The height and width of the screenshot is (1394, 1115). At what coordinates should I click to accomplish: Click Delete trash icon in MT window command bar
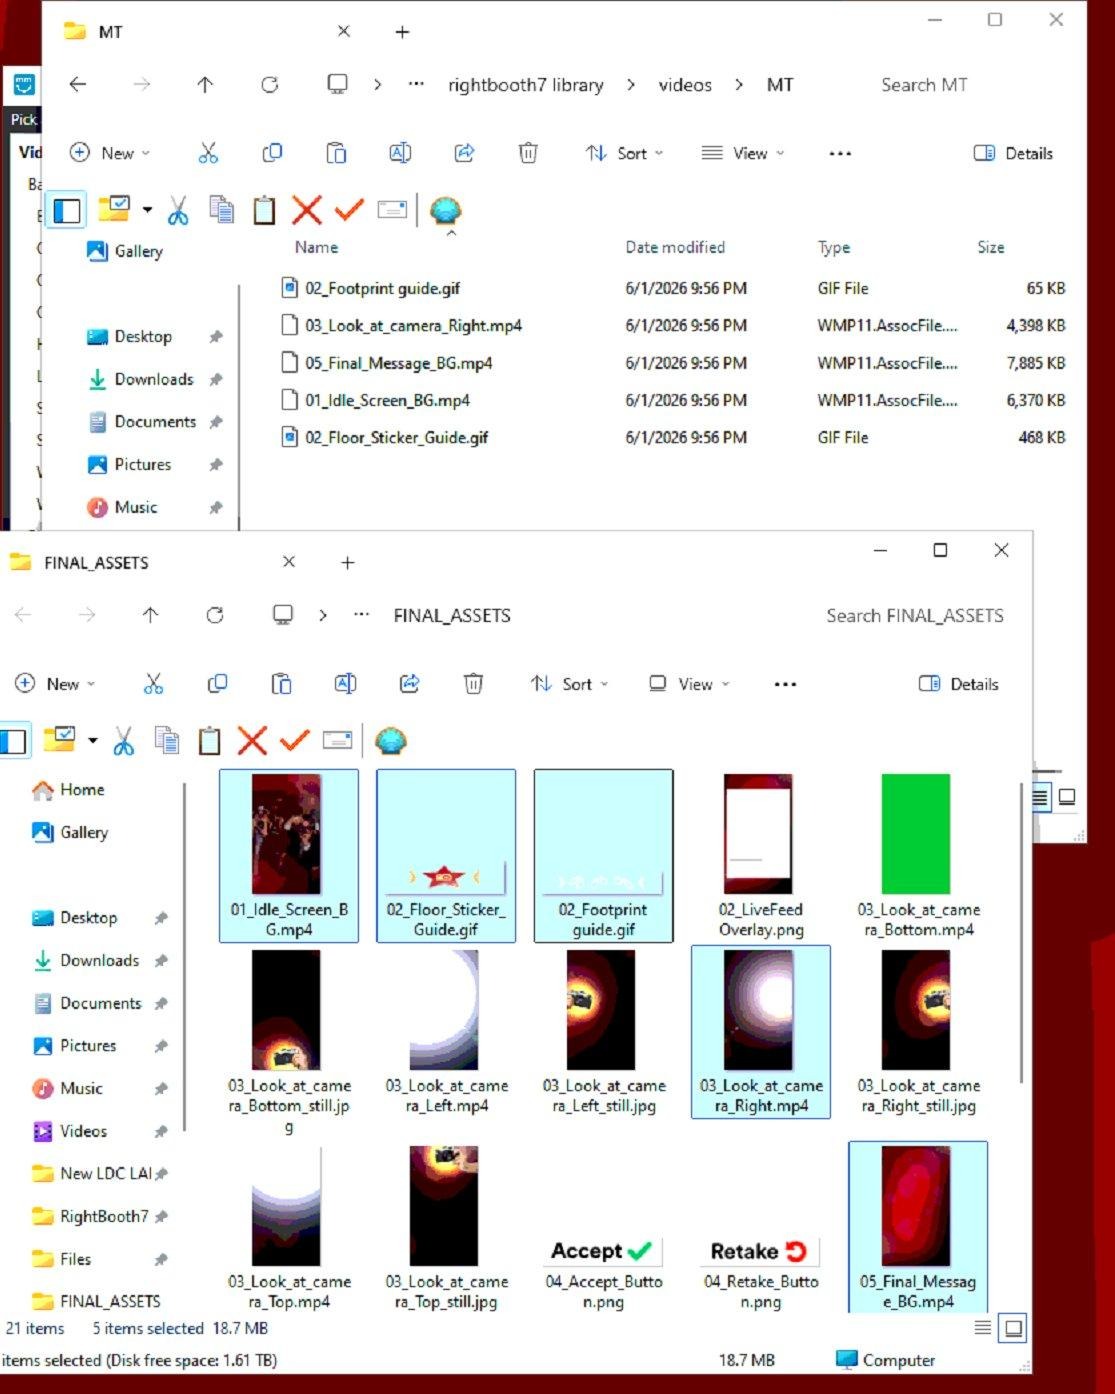(528, 153)
